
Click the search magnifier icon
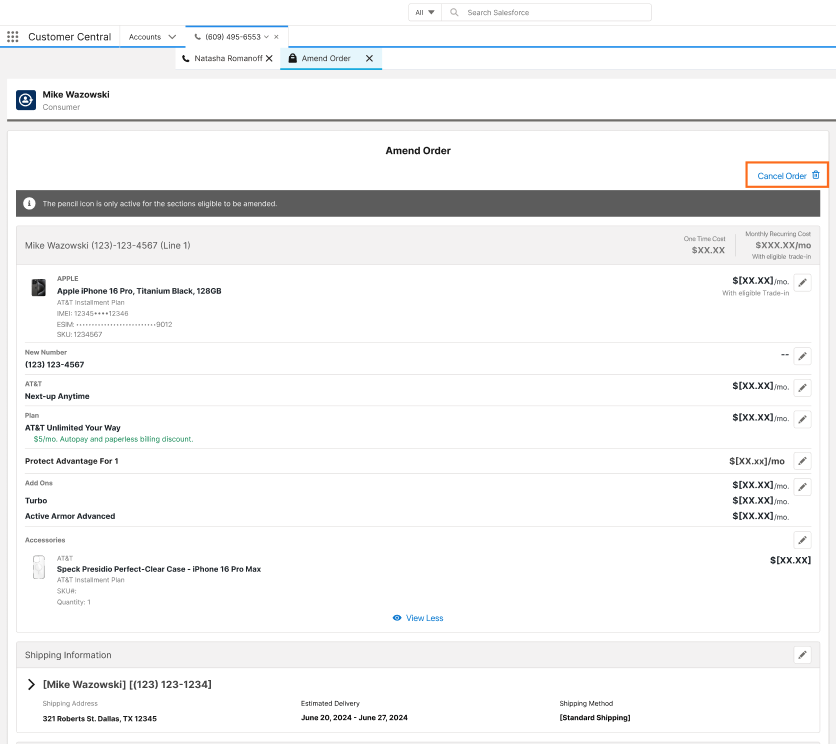[x=454, y=12]
